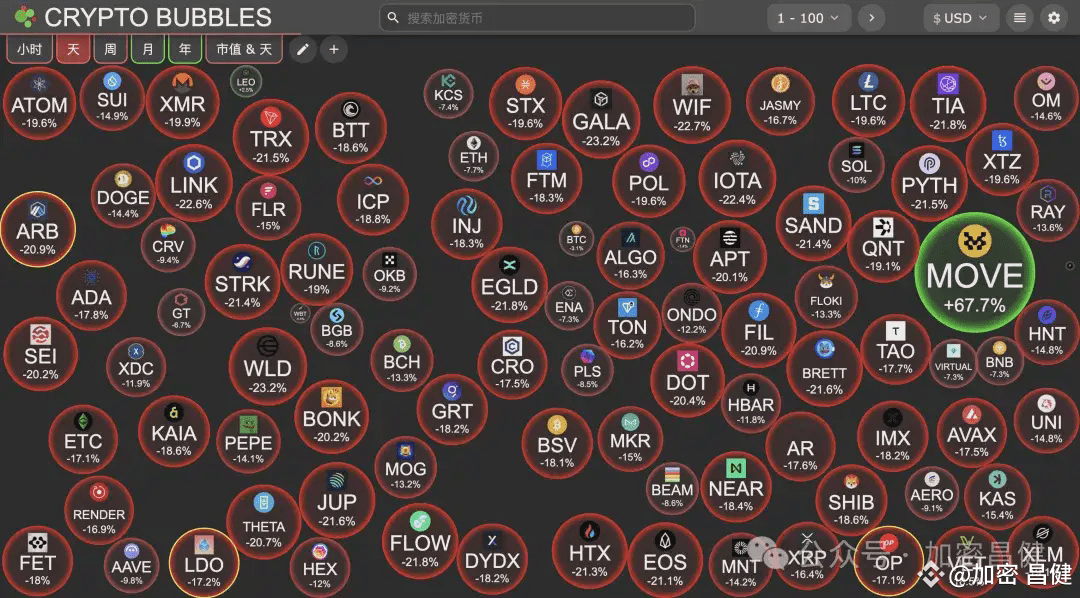Select the 天 timeframe tab
The image size is (1080, 598).
73,50
